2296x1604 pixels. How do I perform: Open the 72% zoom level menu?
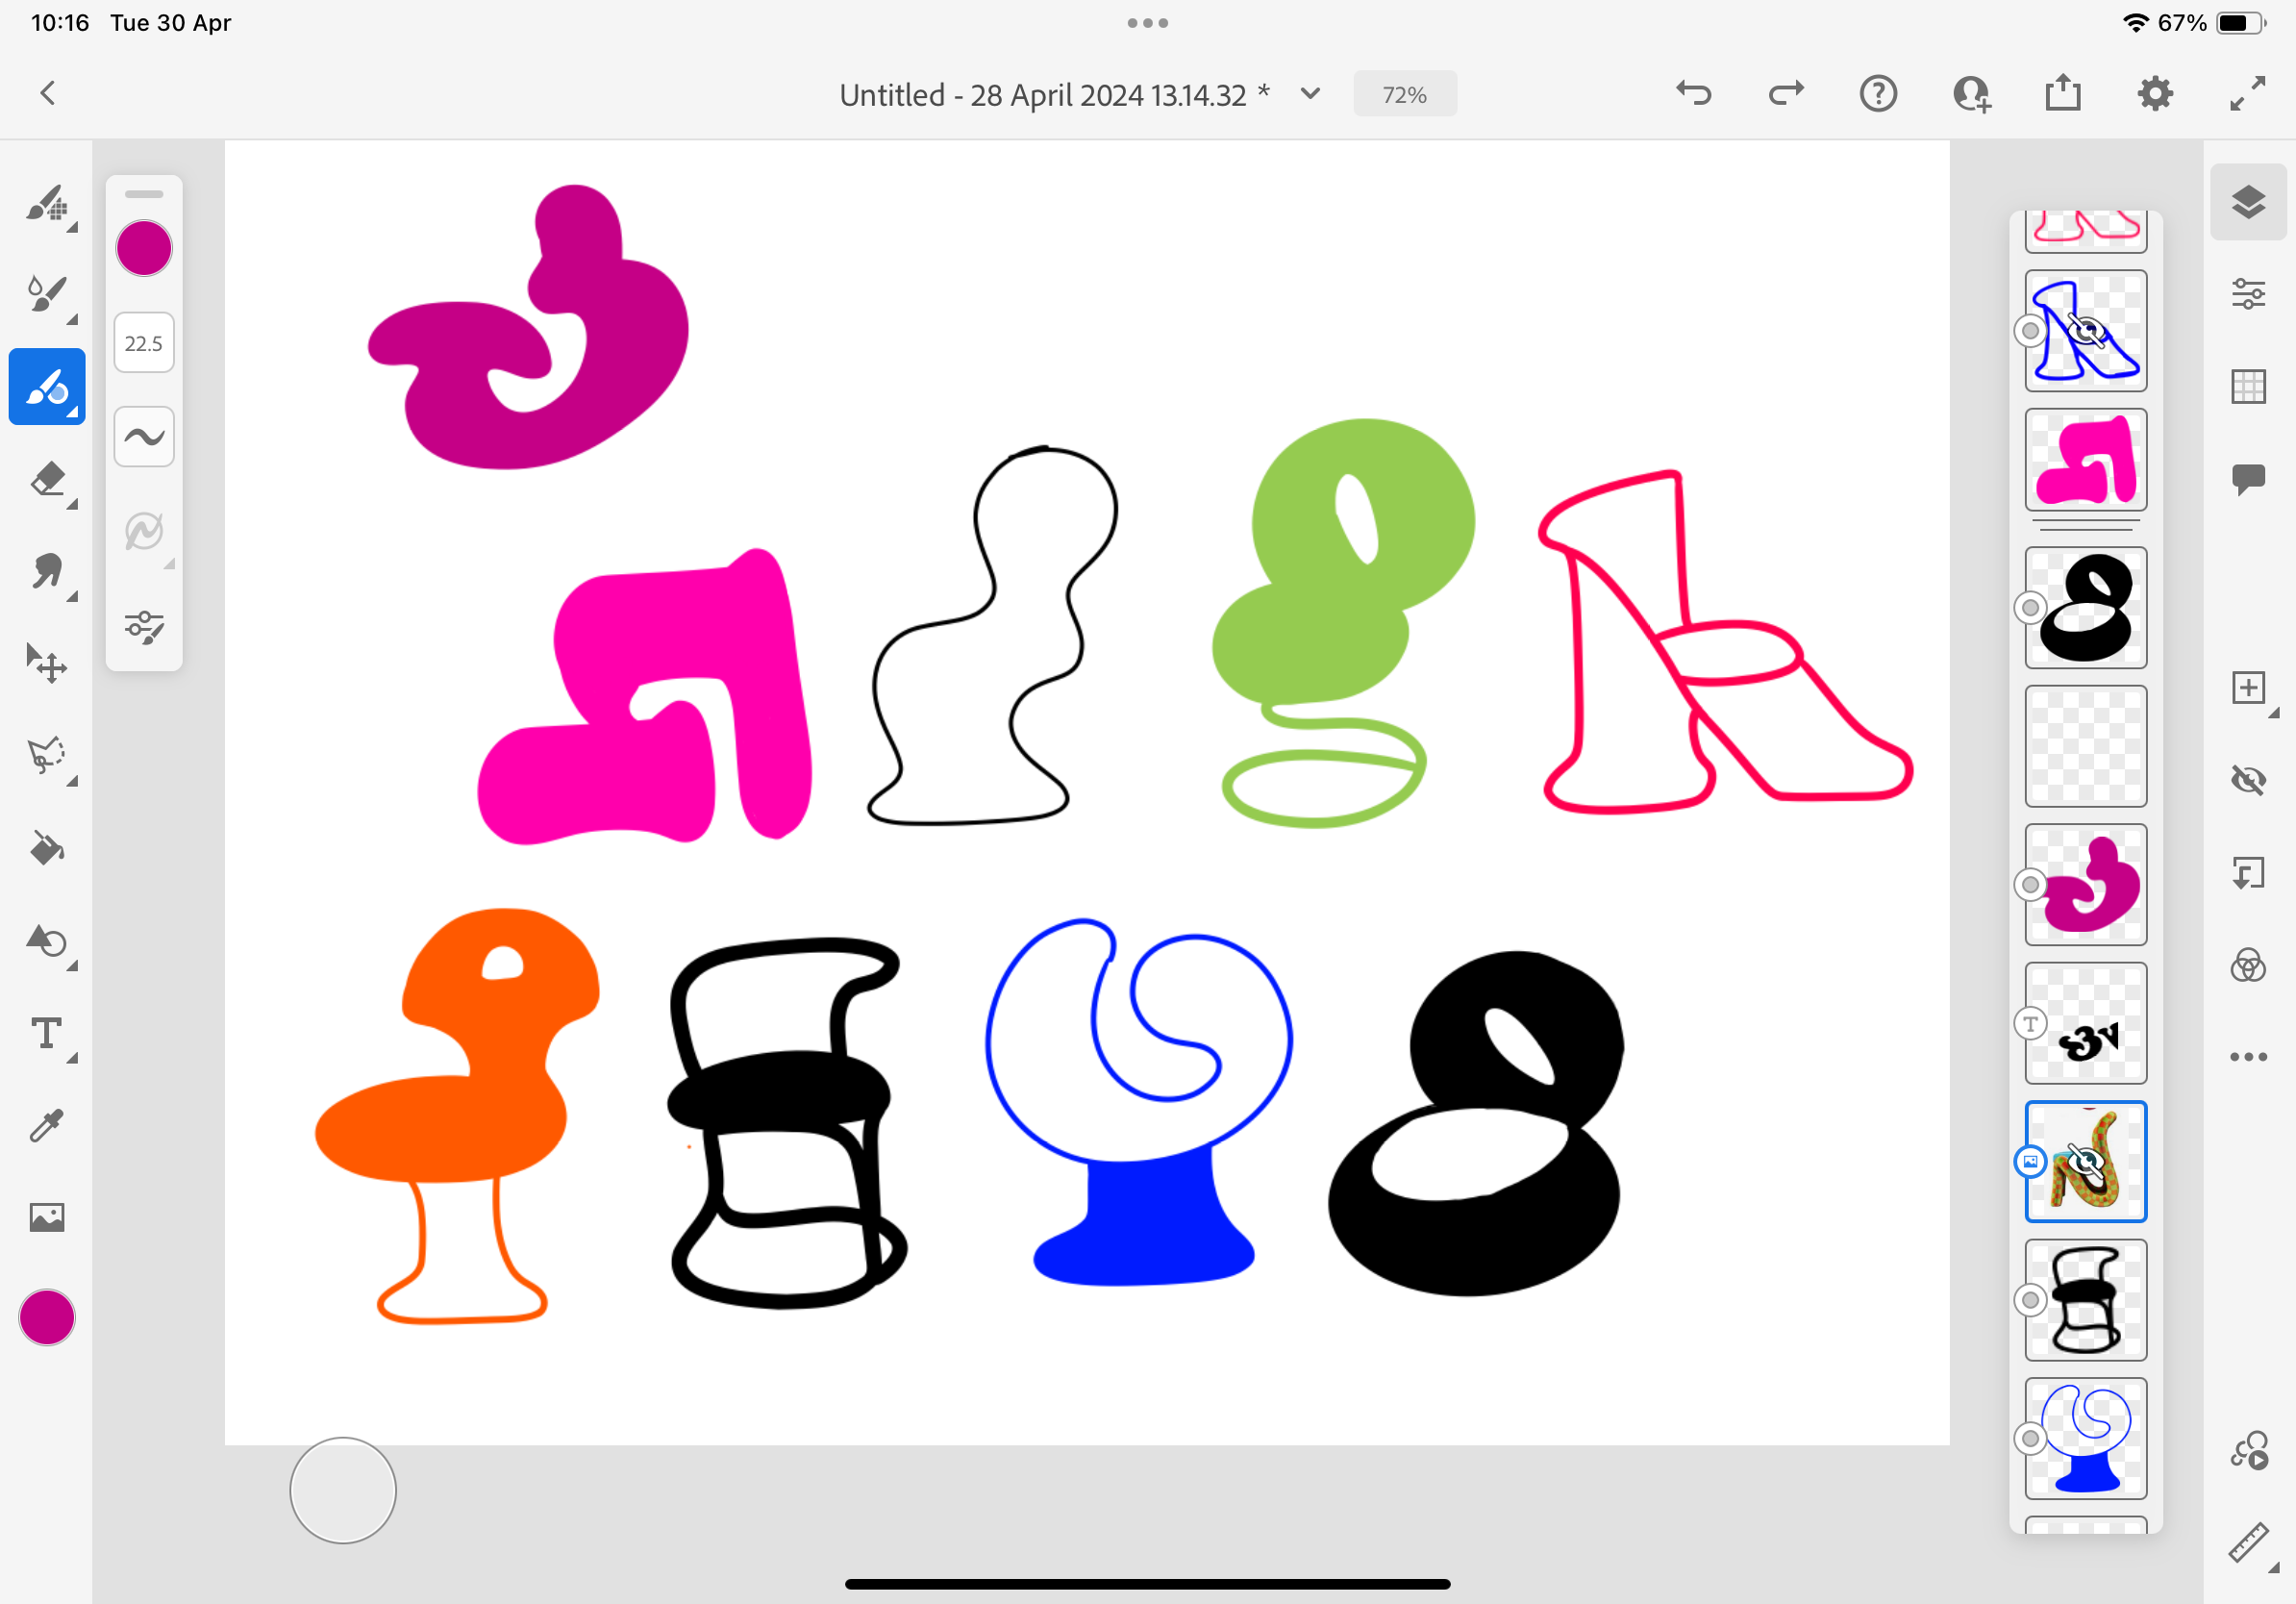coord(1404,94)
